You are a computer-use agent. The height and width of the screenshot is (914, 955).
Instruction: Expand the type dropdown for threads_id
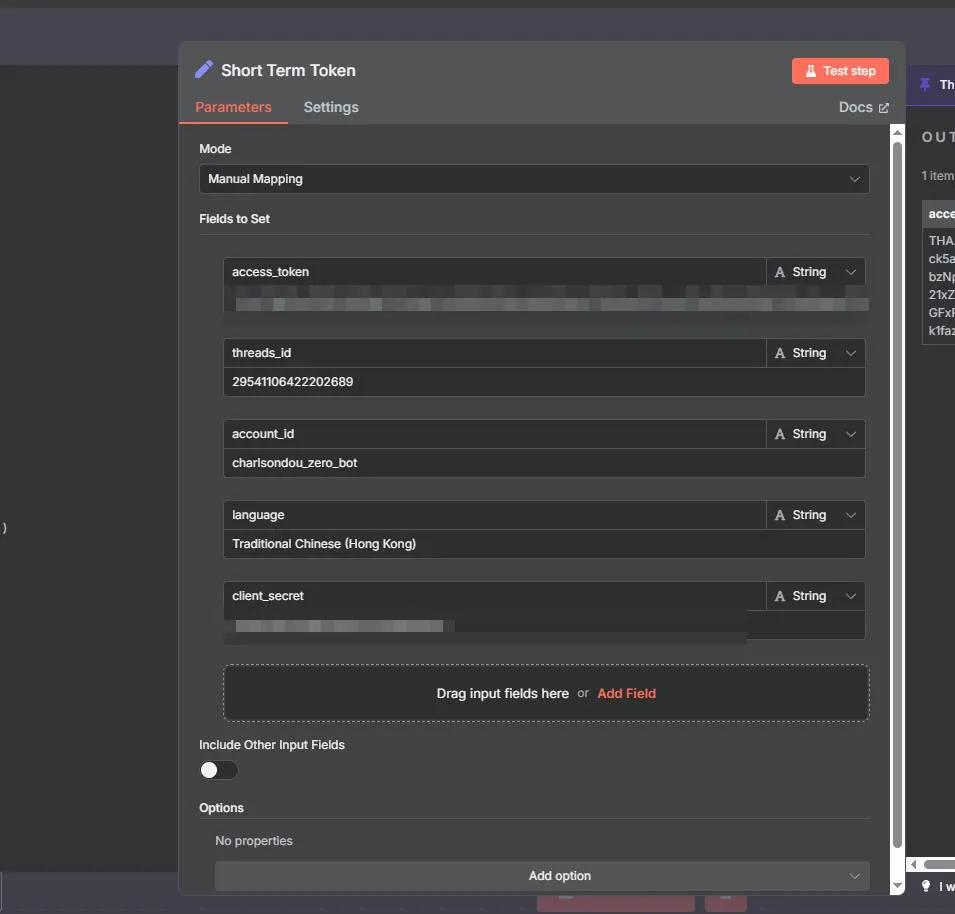click(x=851, y=353)
